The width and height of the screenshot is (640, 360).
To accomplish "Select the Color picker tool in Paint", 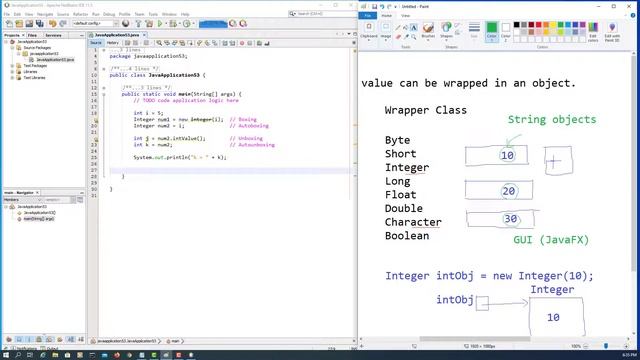I will [406, 37].
